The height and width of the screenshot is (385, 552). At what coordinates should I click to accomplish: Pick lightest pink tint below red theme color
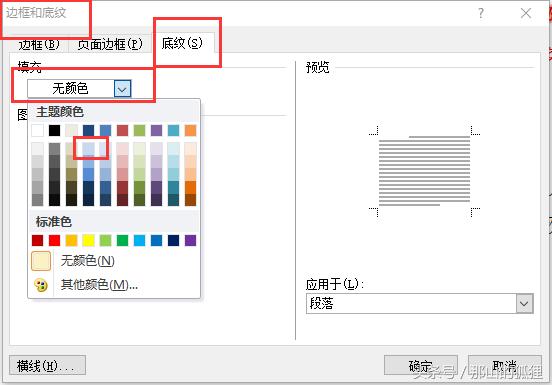123,149
